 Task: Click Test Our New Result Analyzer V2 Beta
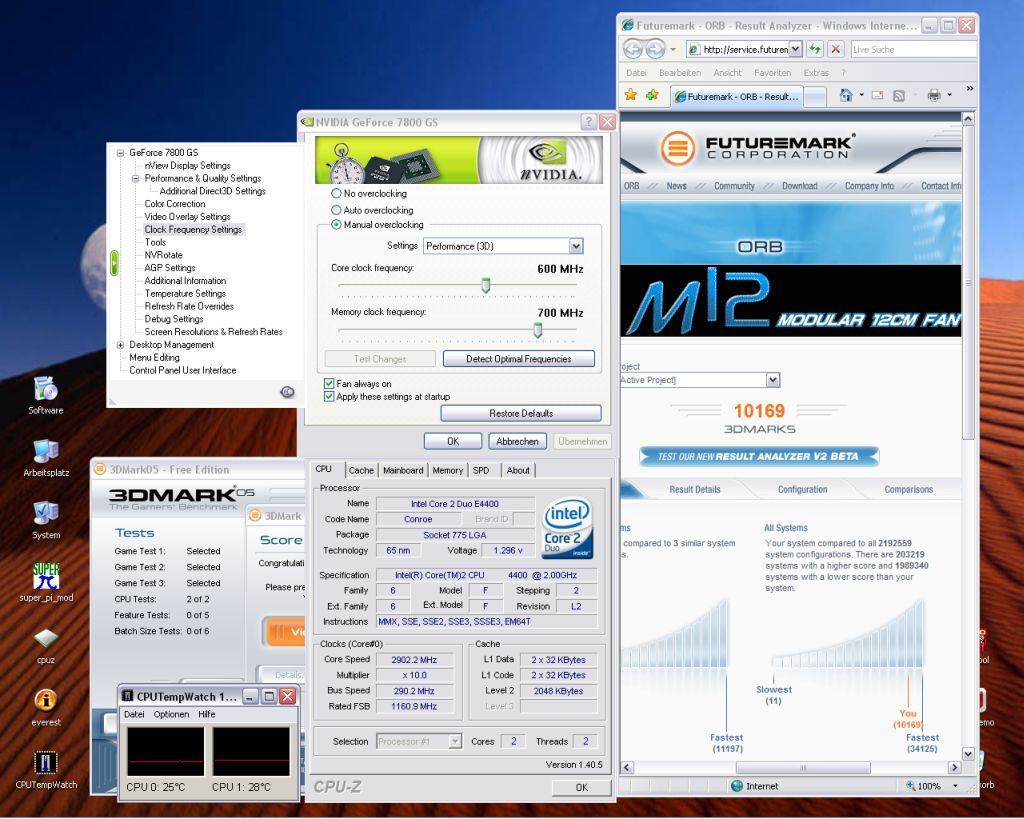(x=758, y=457)
